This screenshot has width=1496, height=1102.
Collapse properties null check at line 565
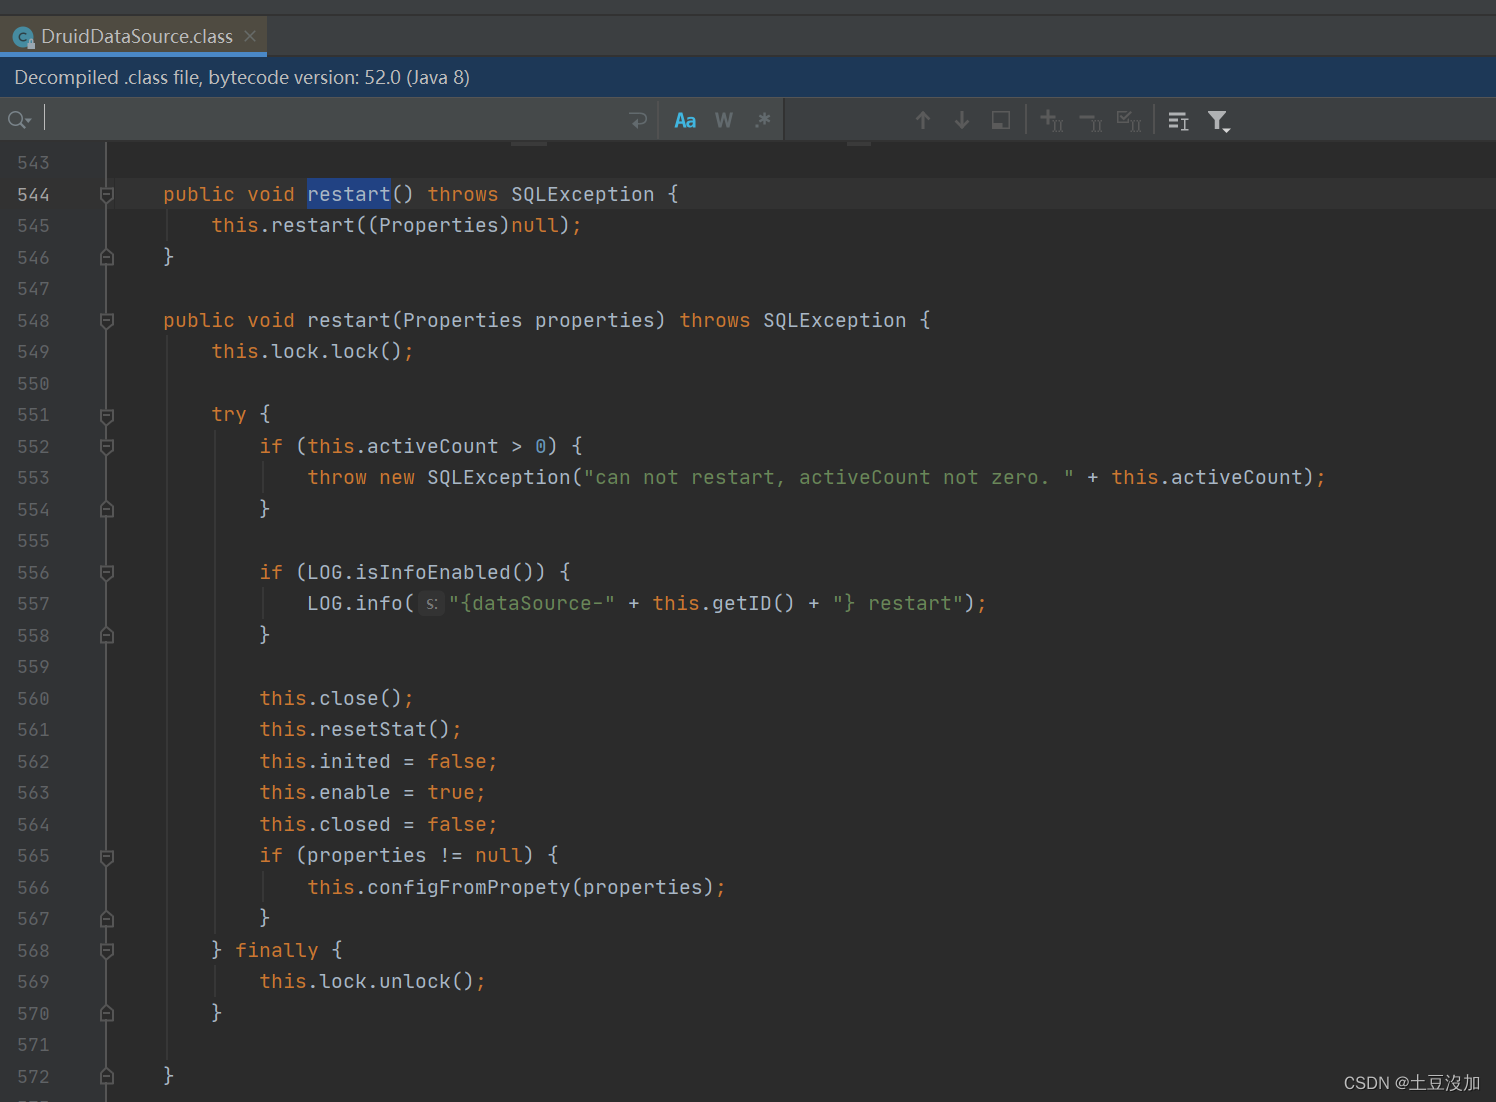click(107, 857)
